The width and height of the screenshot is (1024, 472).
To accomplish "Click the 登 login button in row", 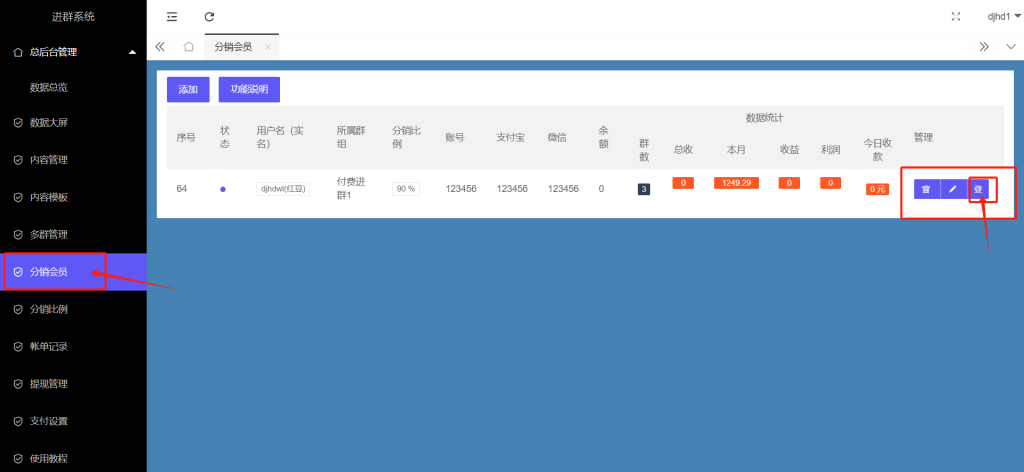I will click(x=978, y=189).
